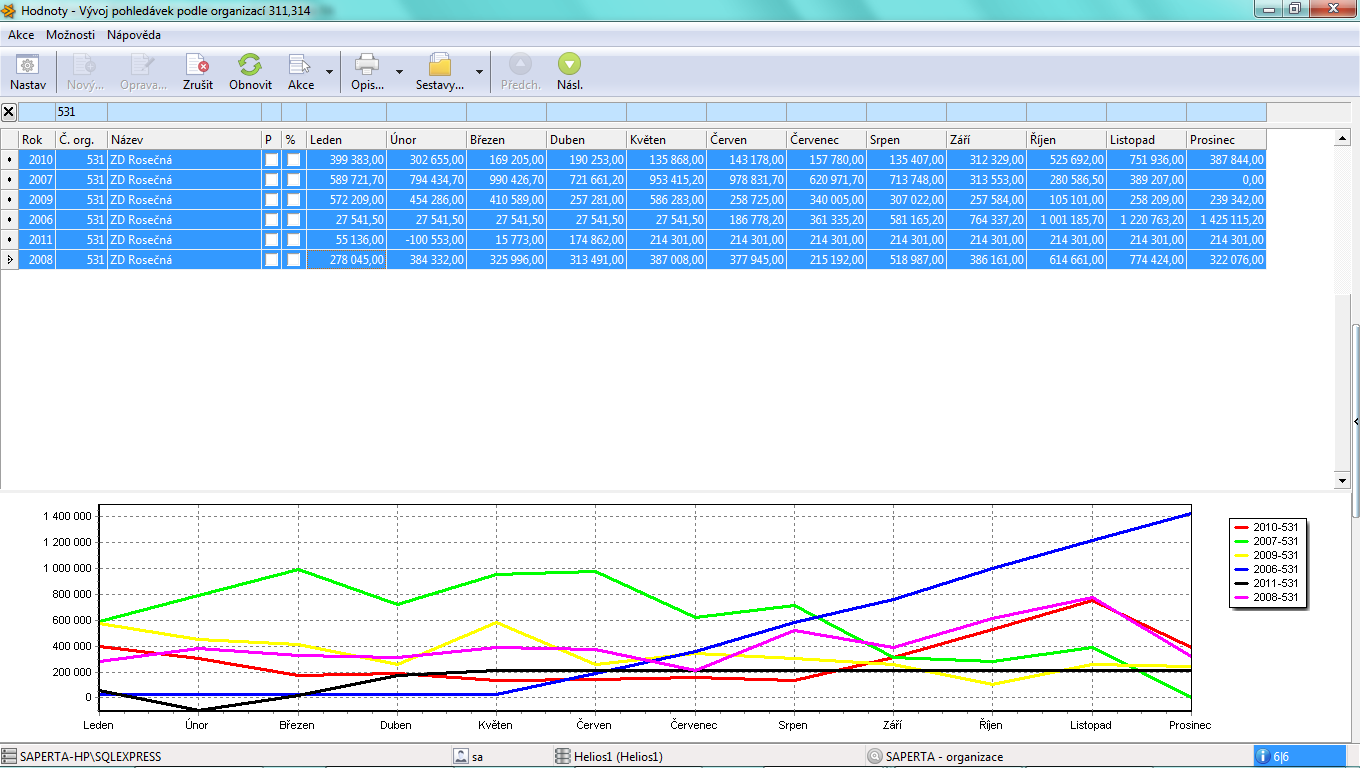Select the cell 586 283,00 in Květen
1360x768 pixels.
666,199
